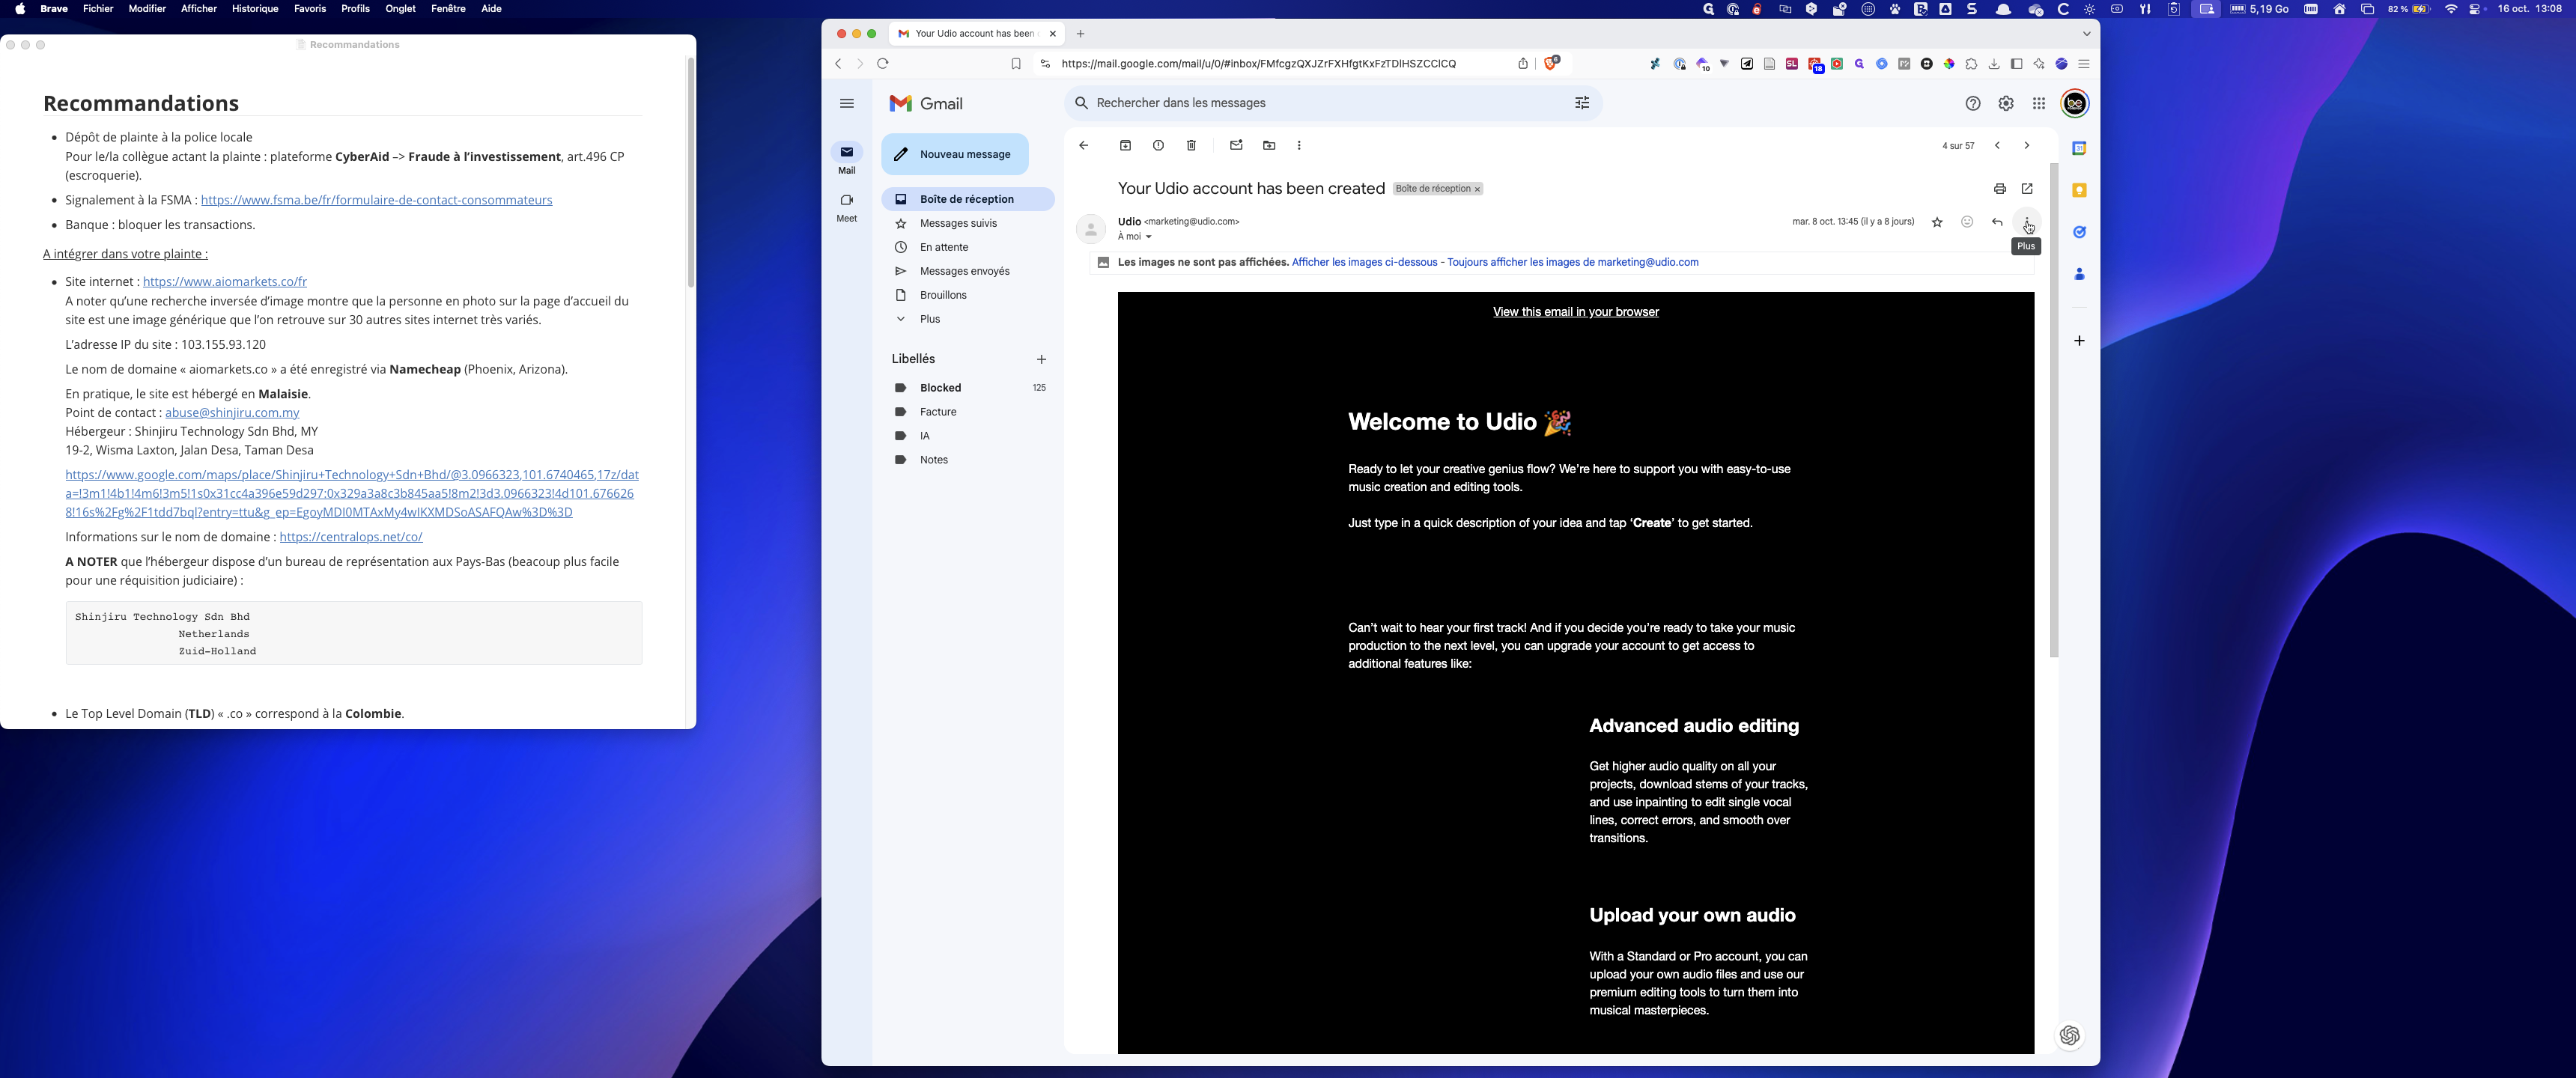Toggle the Brave sidebar panel icon
Screen dimensions: 2576x1078
2016,64
